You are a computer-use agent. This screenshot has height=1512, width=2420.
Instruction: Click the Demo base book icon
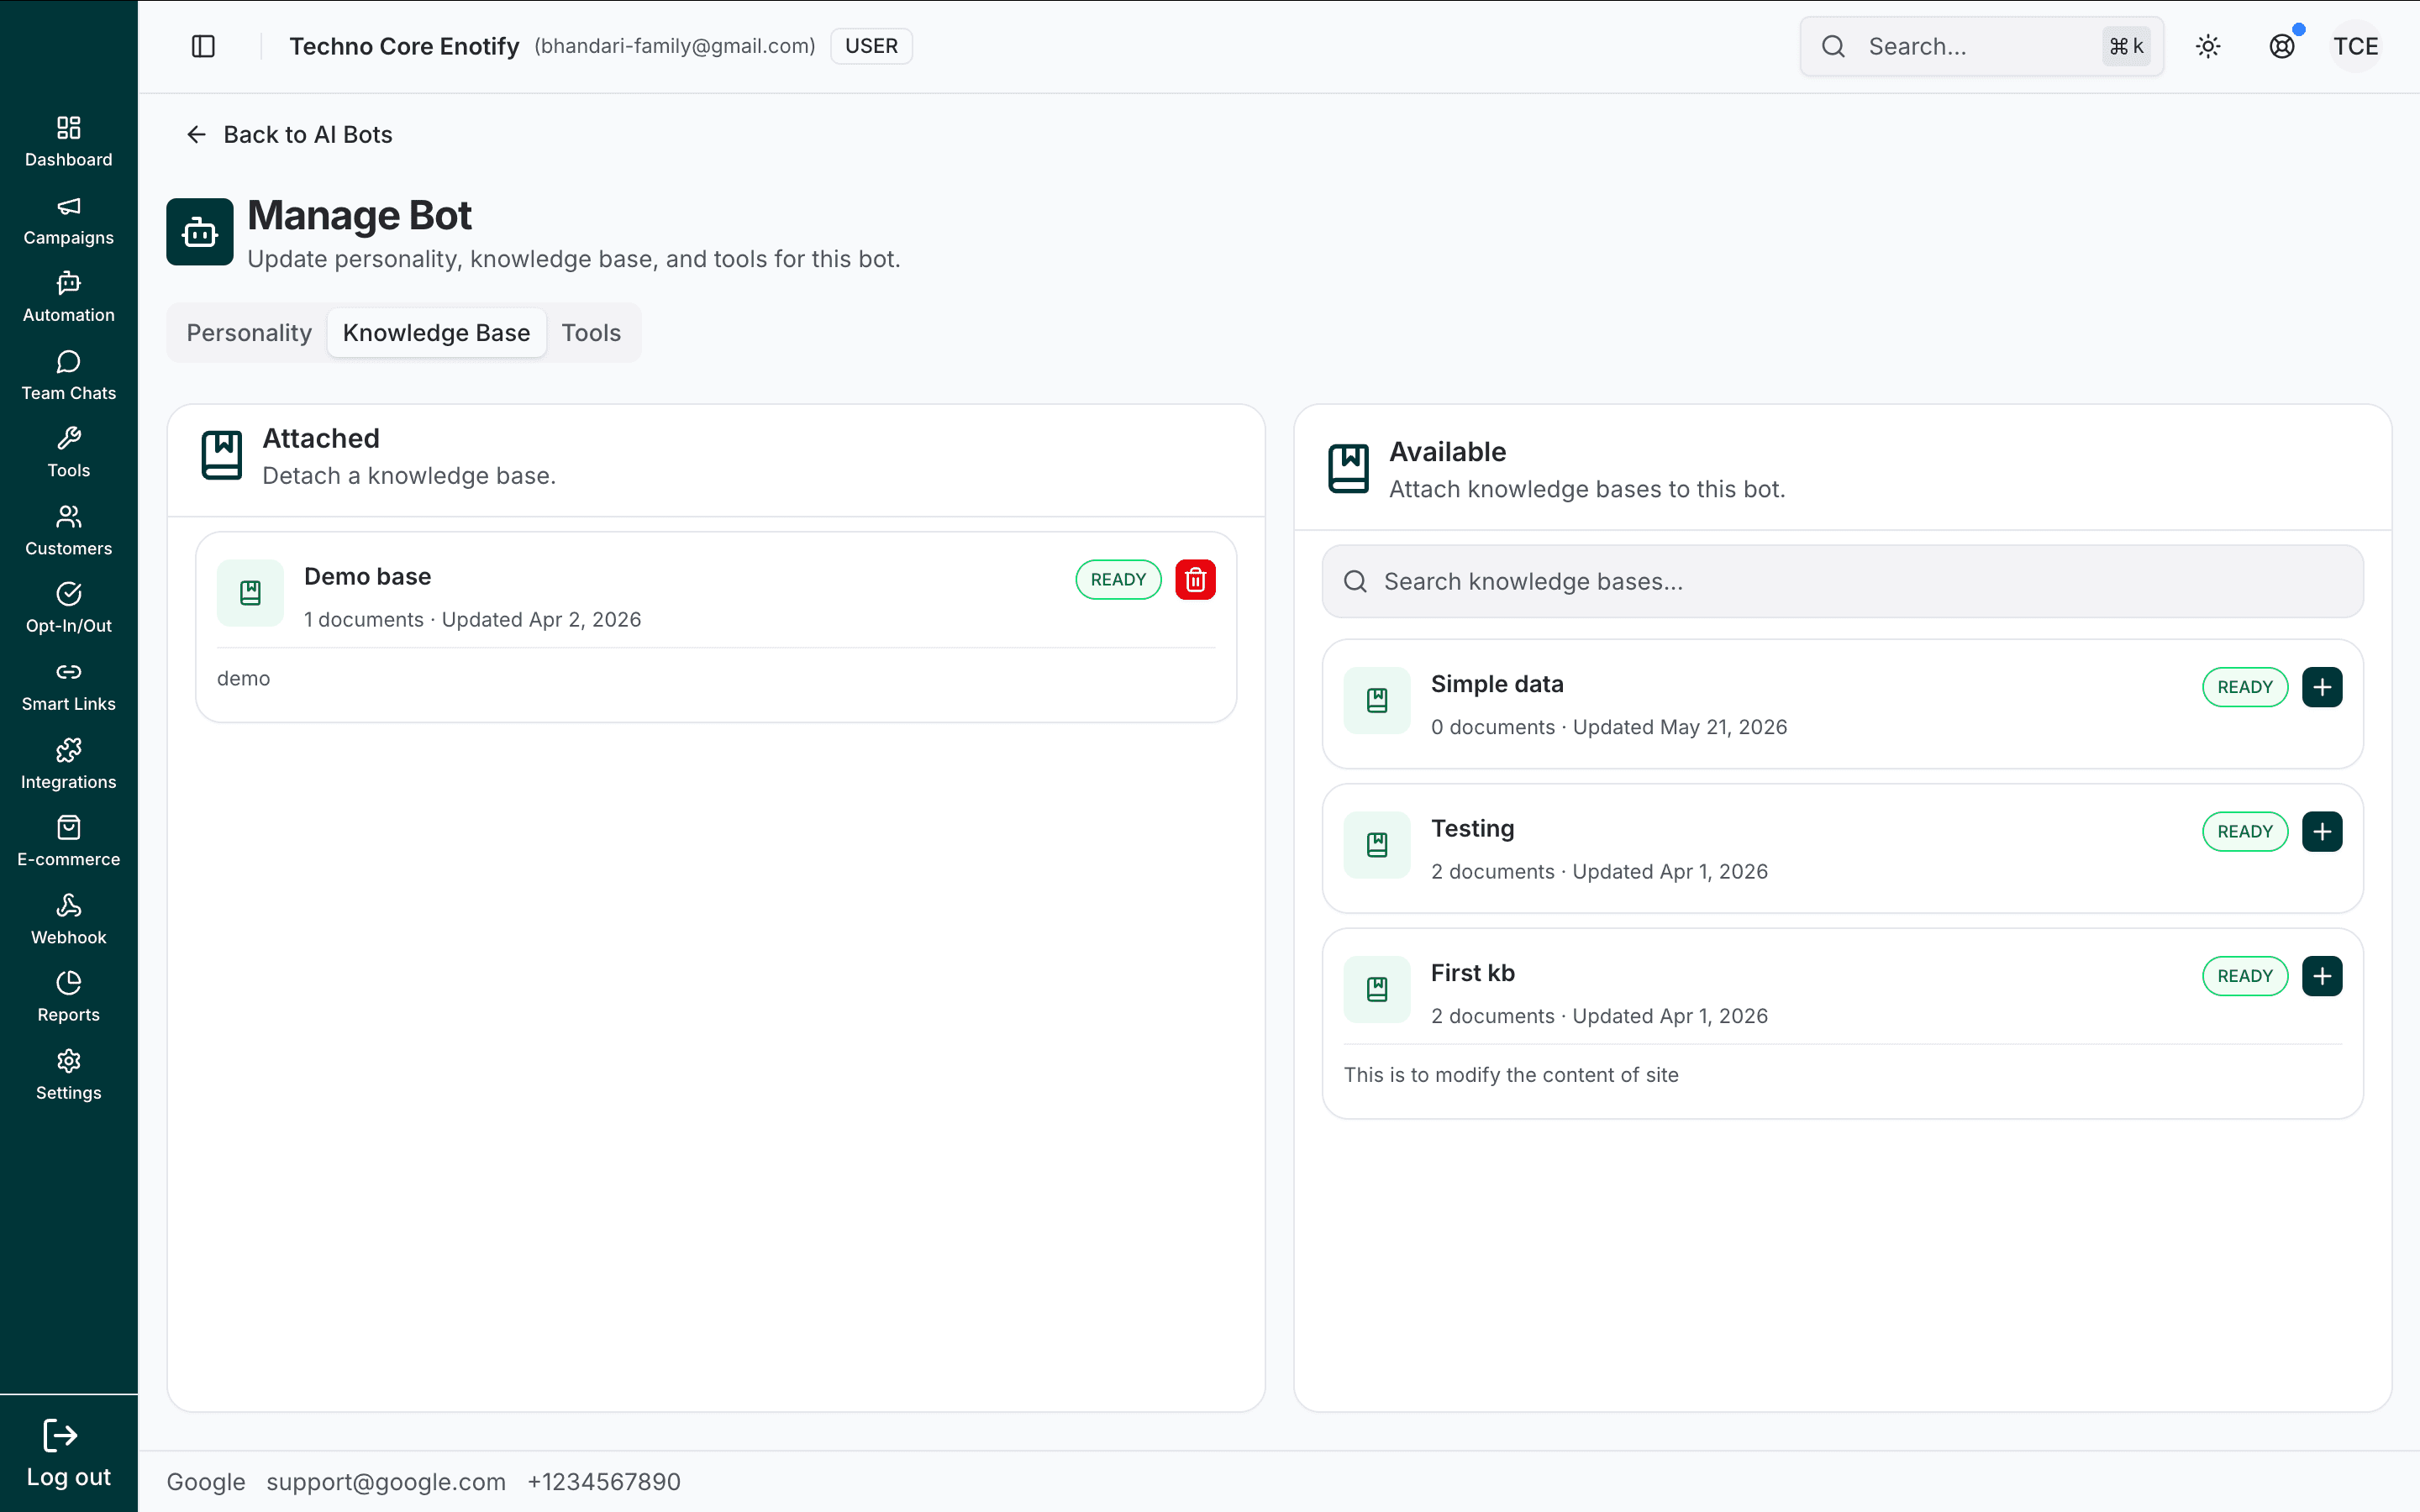pos(250,593)
